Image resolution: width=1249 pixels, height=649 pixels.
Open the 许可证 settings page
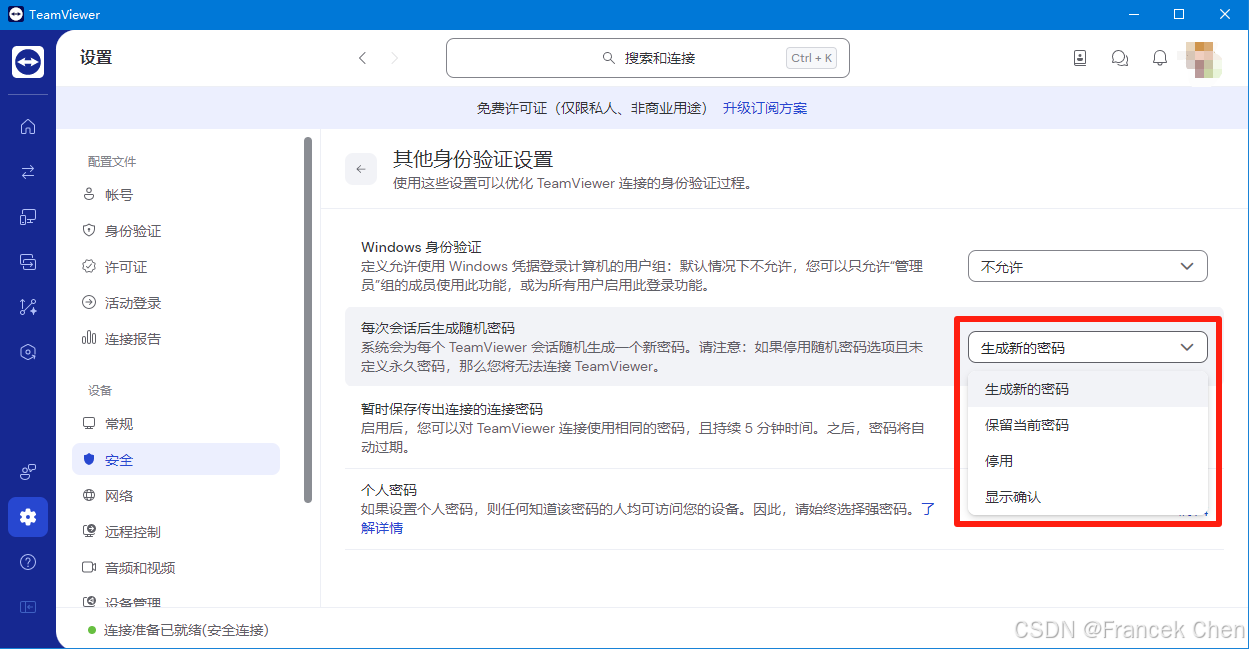coord(176,267)
